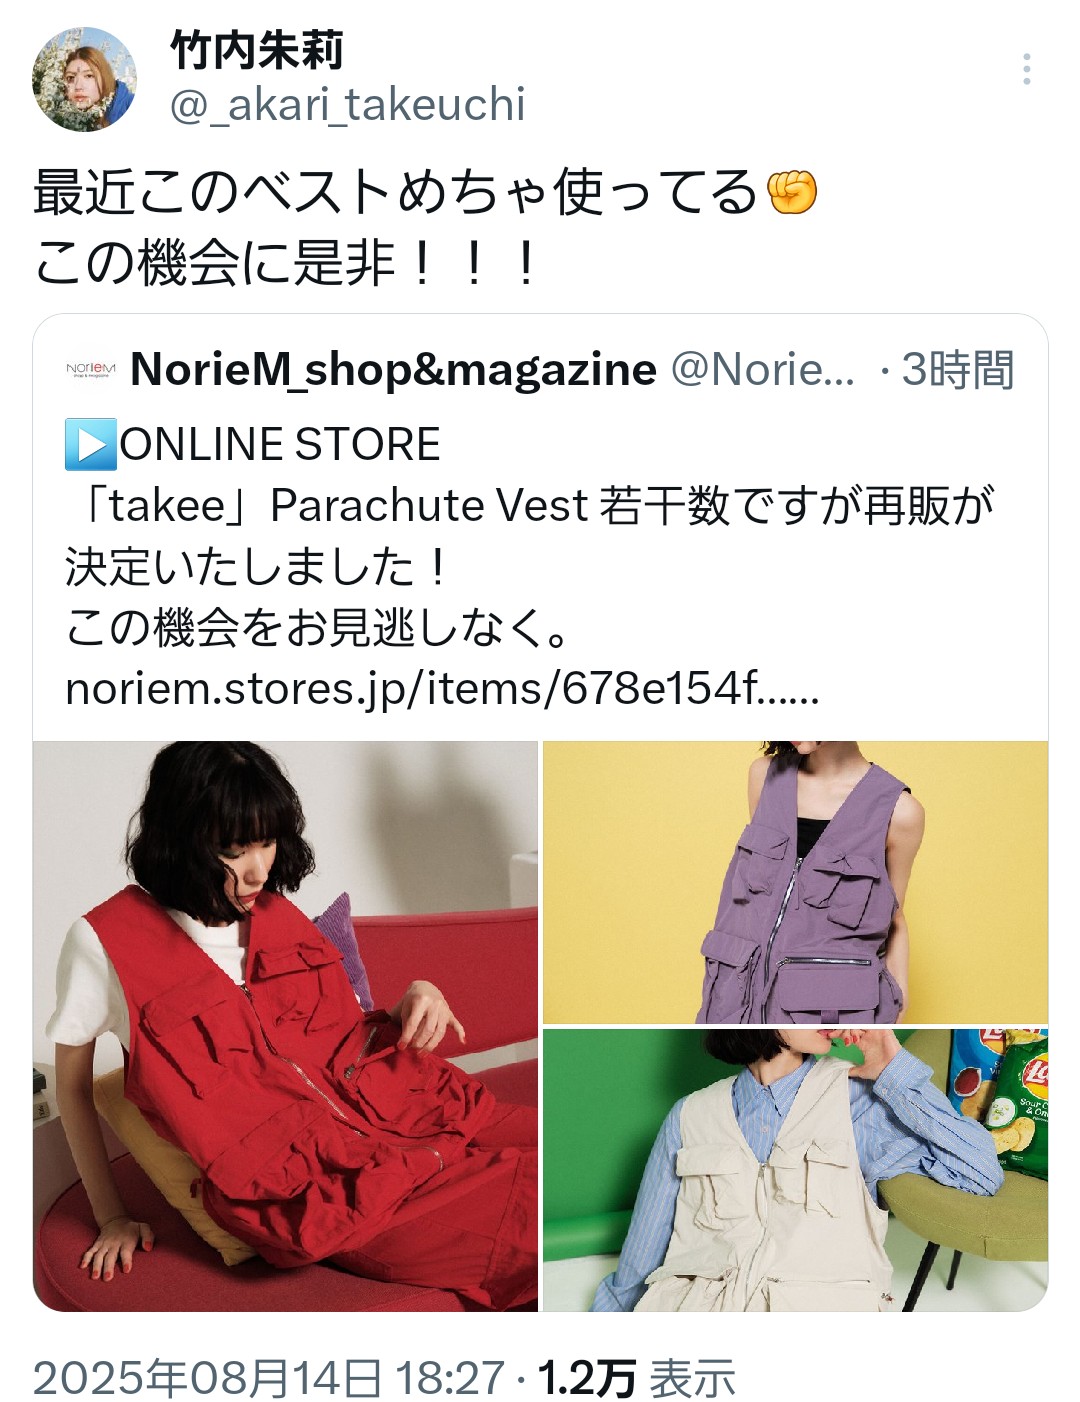View the beige vest photo

point(795,1170)
